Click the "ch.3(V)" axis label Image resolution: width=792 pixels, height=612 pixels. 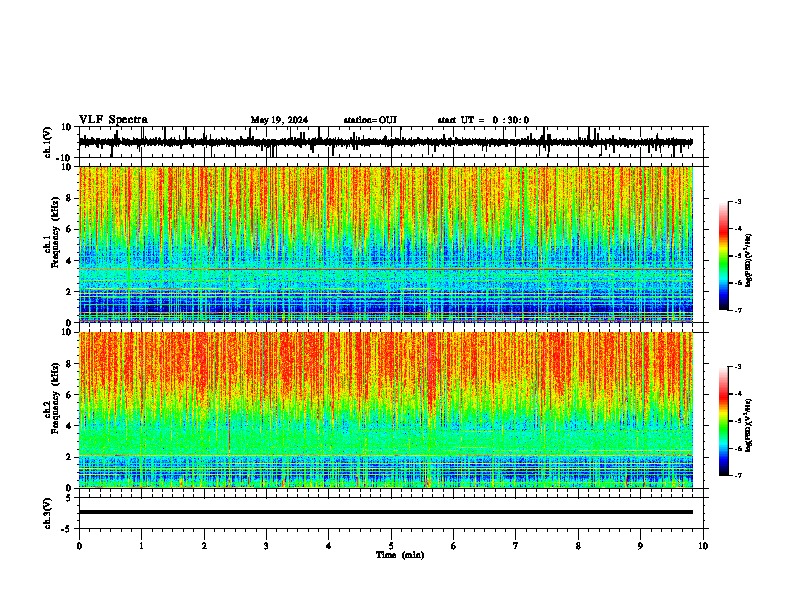click(48, 514)
